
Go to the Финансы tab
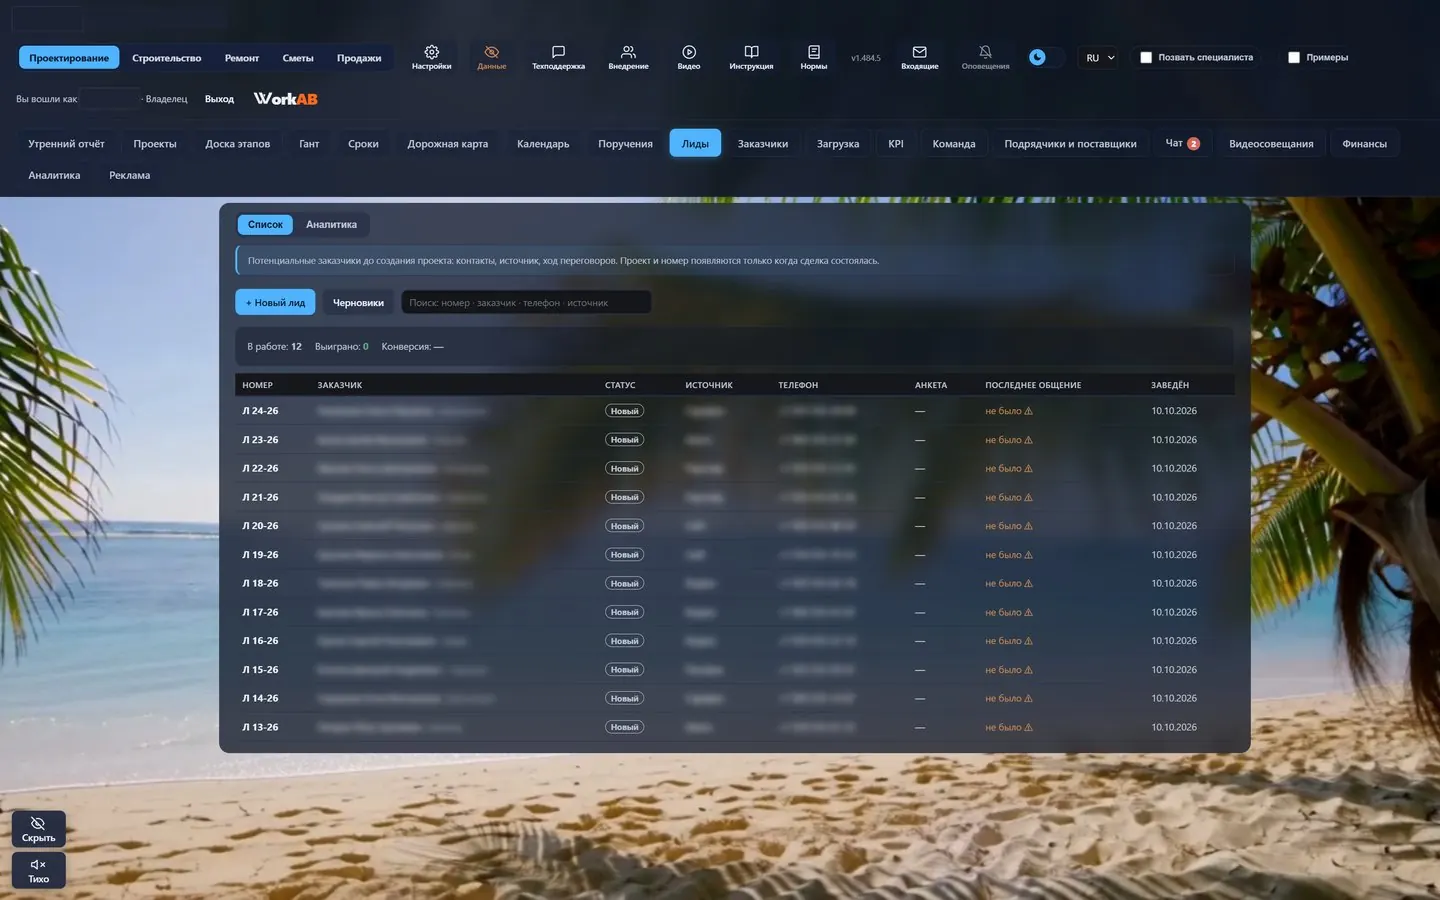click(x=1364, y=144)
